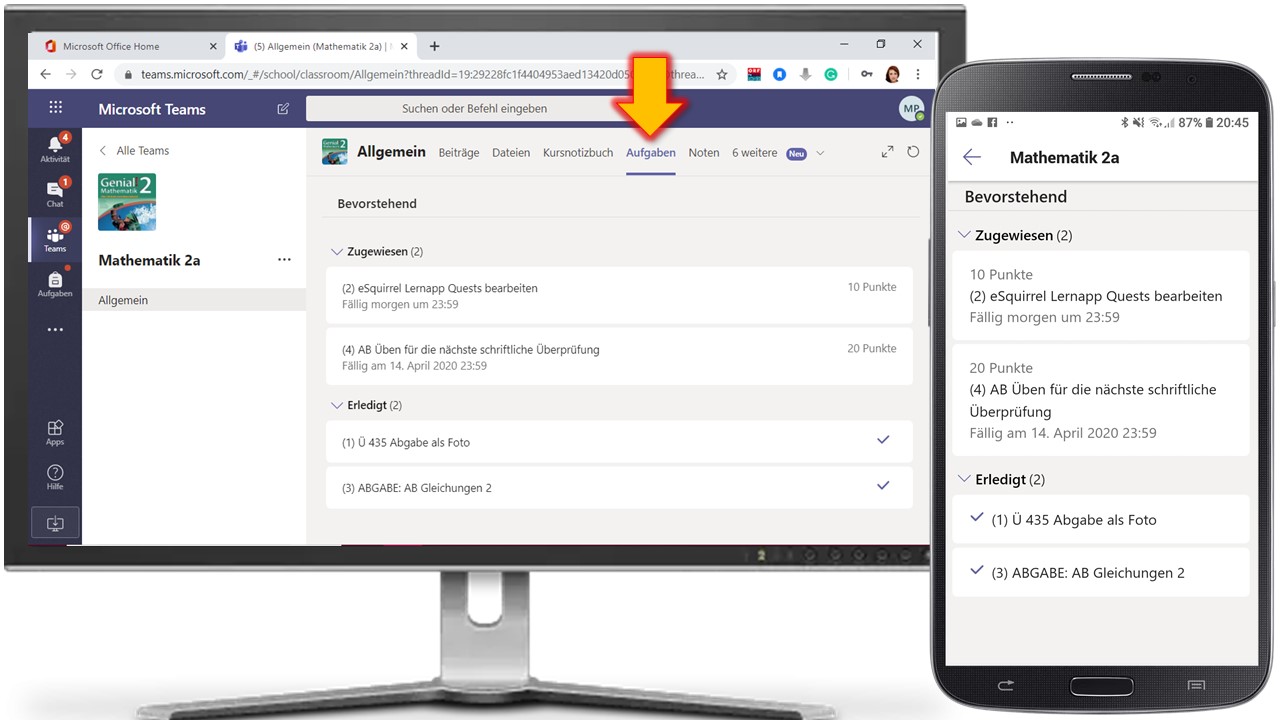Screen dimensions: 1280x720
Task: Open Chat in the Teams sidebar
Action: 55,192
